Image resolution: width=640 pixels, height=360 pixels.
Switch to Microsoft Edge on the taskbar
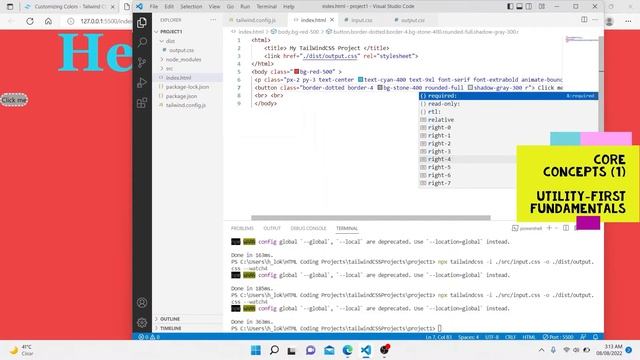click(x=347, y=350)
